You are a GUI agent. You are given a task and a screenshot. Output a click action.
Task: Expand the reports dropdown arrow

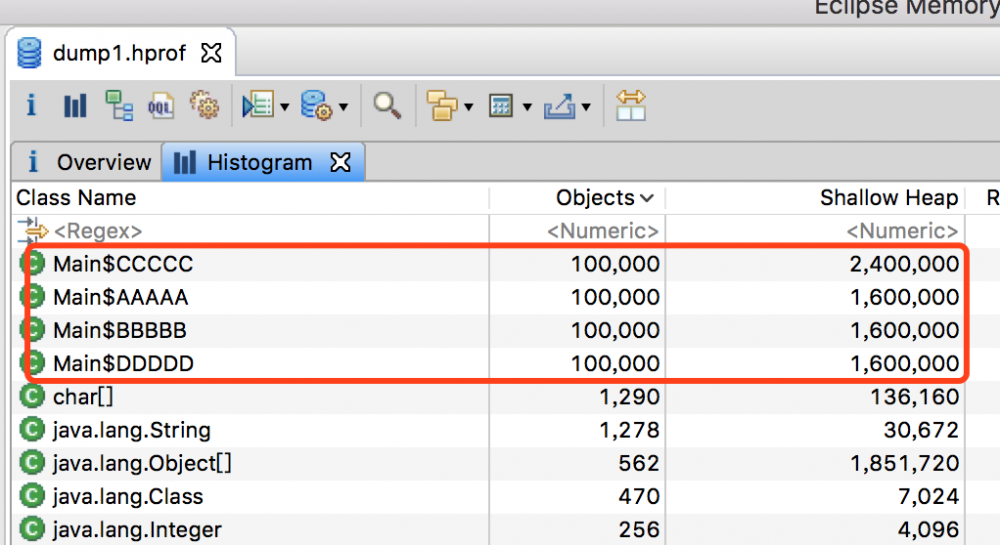click(284, 107)
